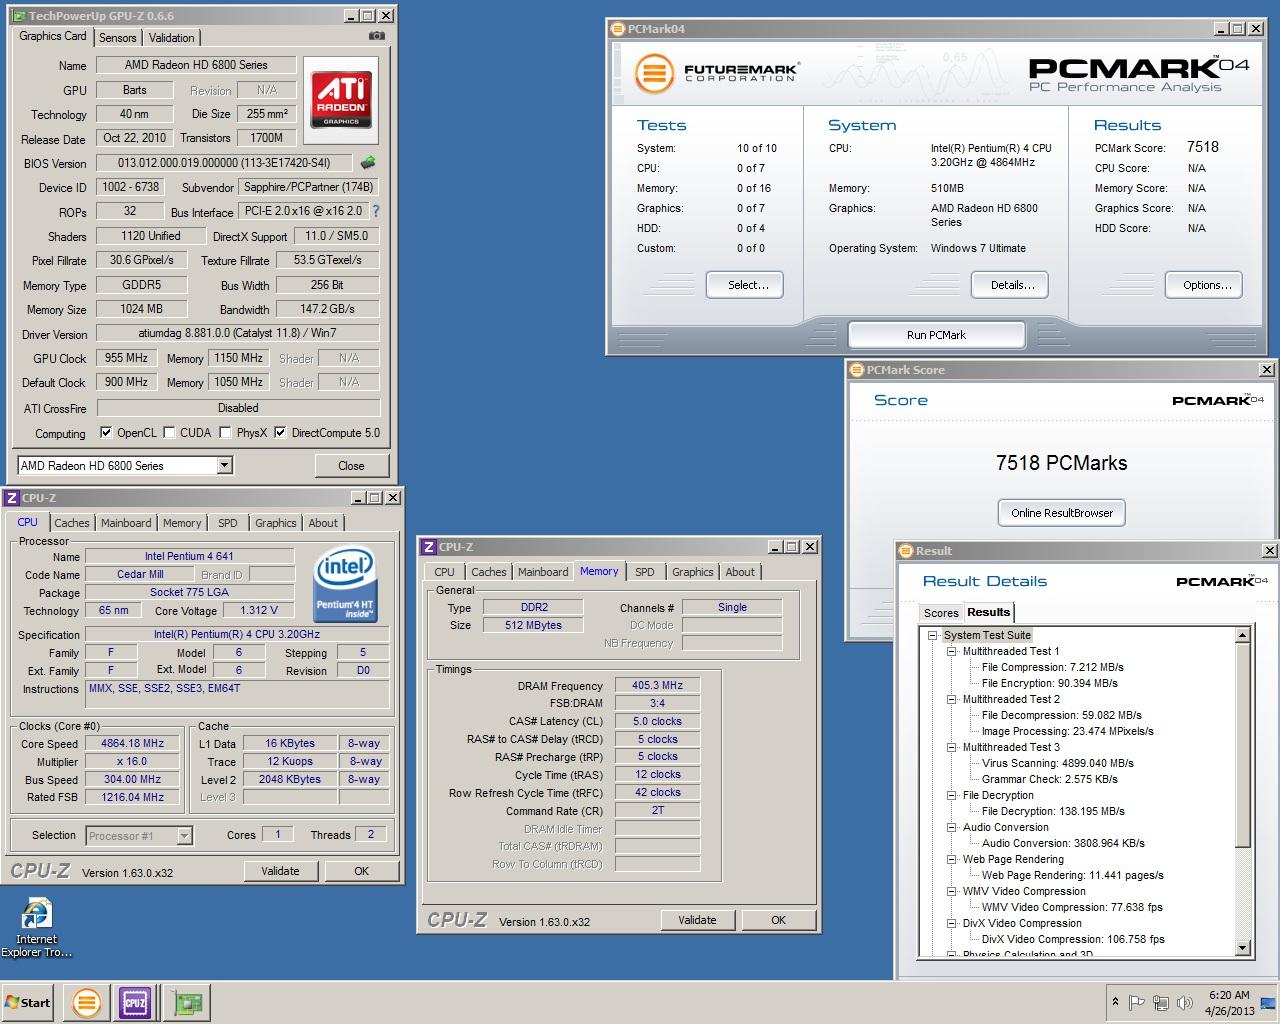Enable the PhysX checkbox

[226, 433]
